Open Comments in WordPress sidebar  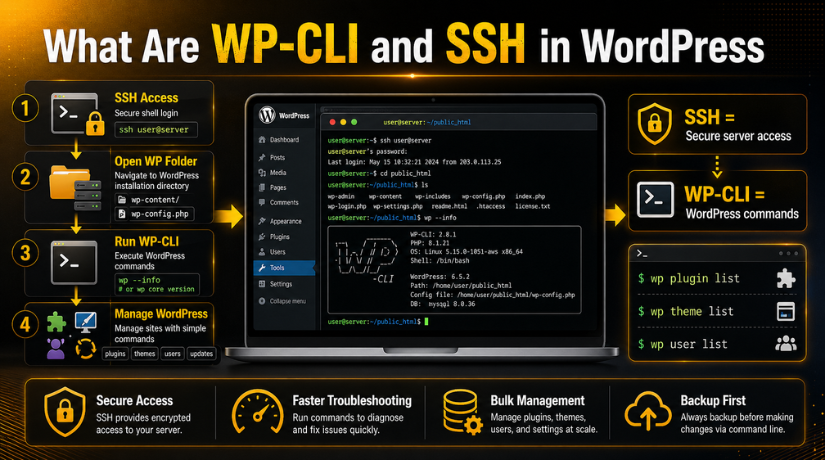pyautogui.click(x=284, y=203)
